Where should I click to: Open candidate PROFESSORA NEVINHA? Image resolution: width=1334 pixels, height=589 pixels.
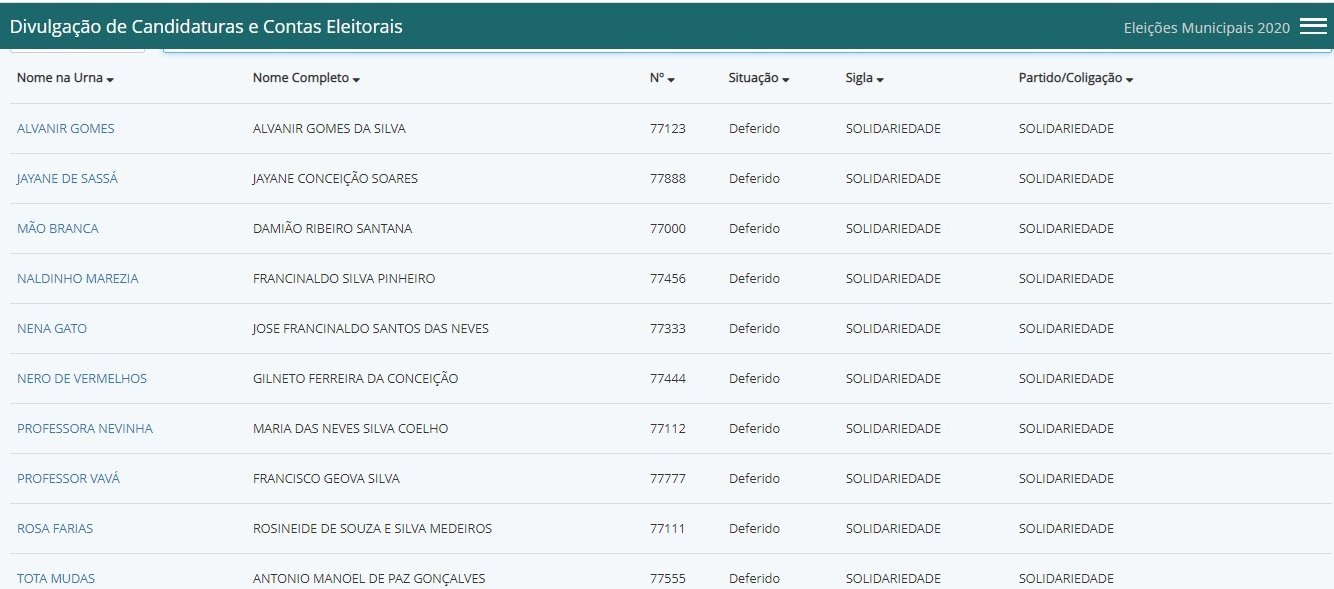coord(85,429)
